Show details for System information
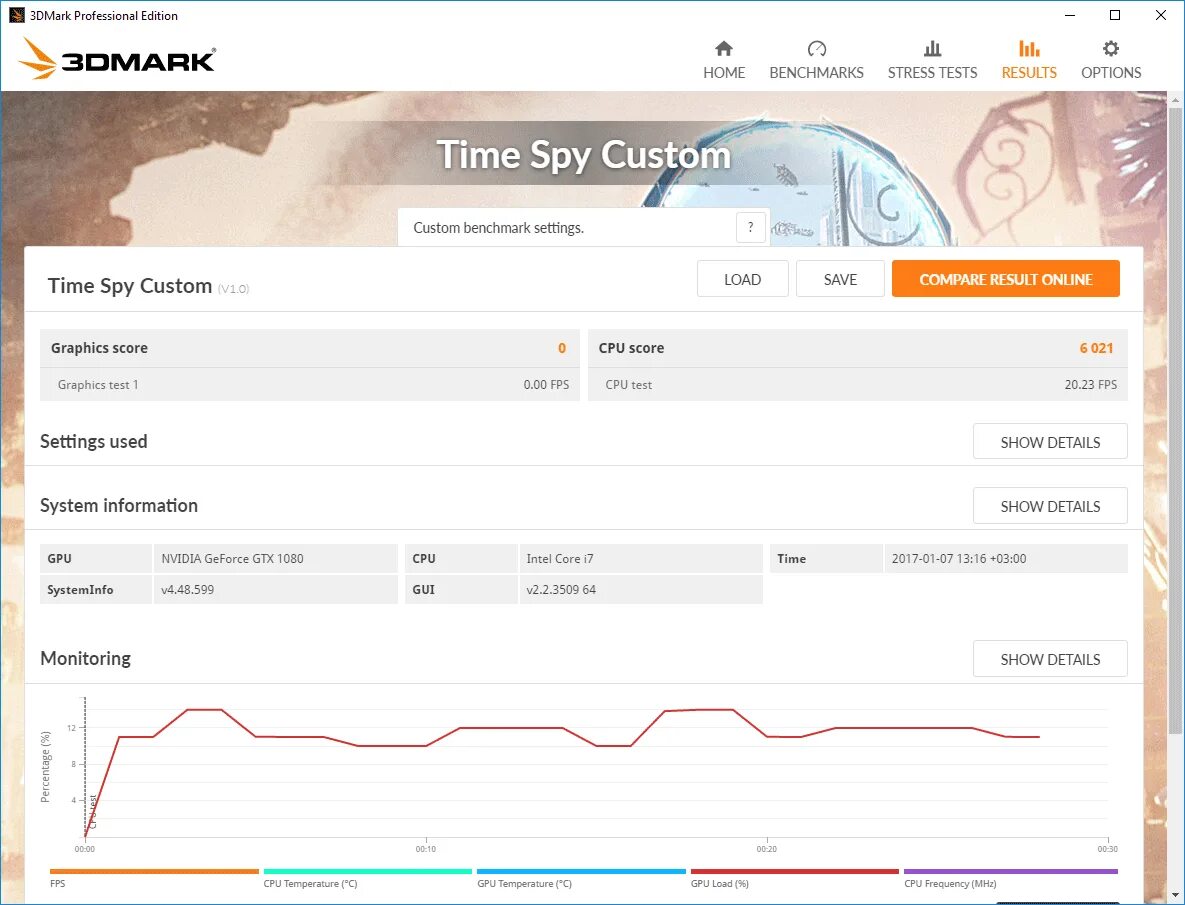1185x905 pixels. [1050, 506]
